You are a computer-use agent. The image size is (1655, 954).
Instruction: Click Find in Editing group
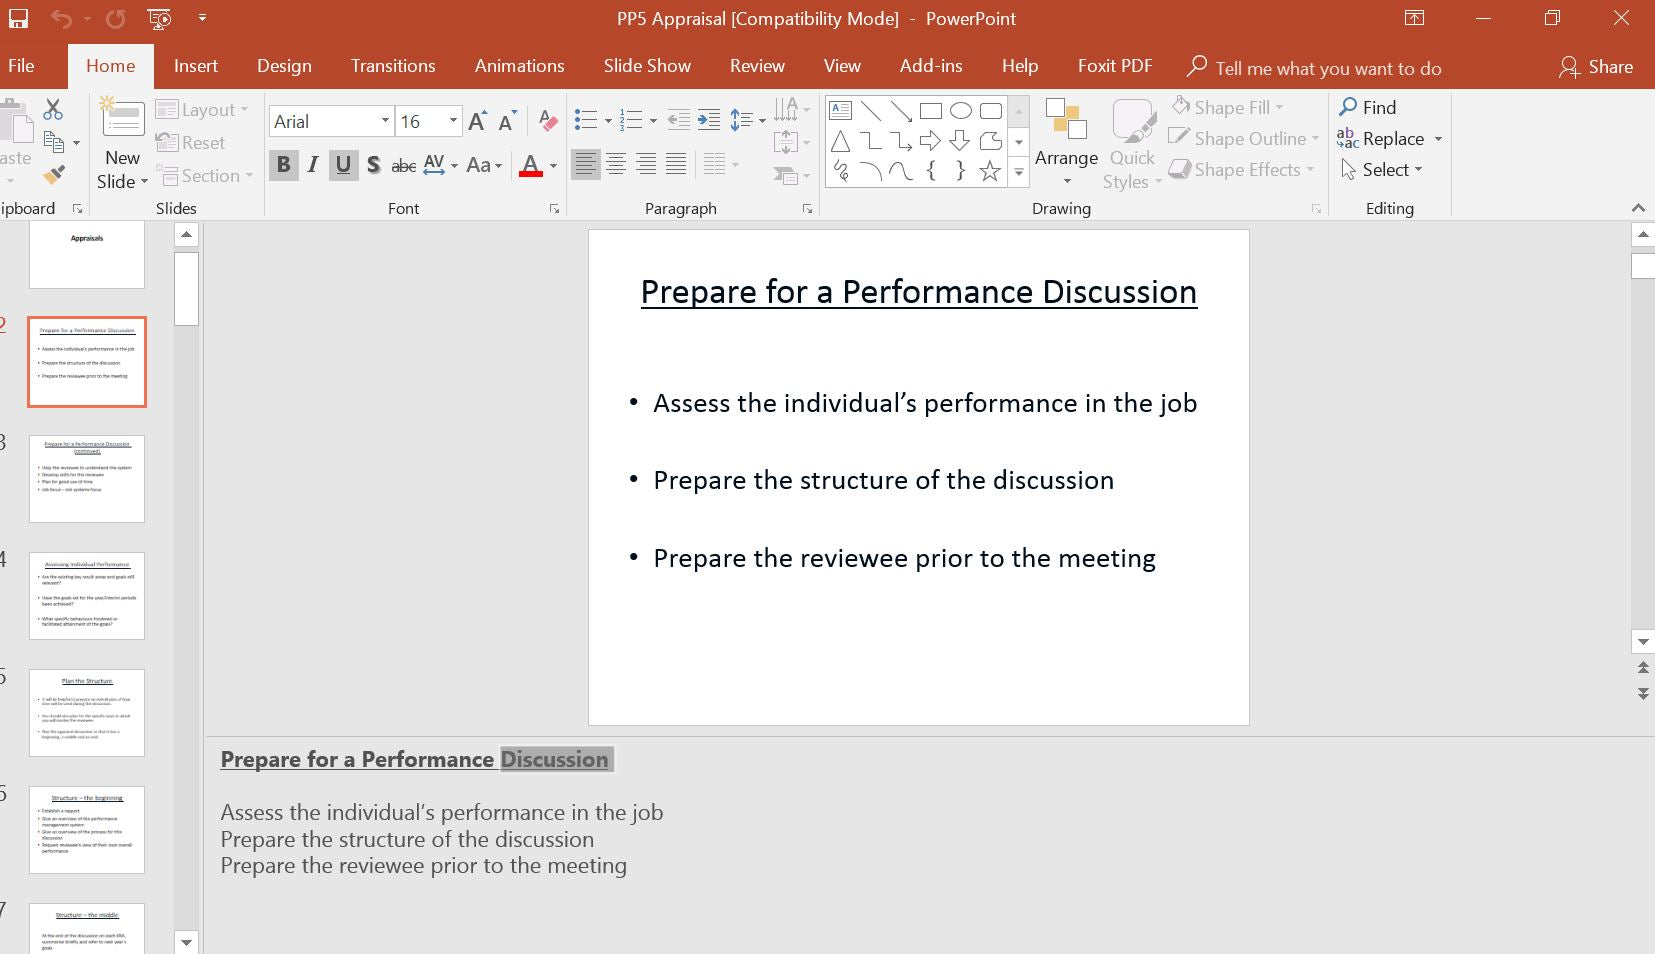(1367, 107)
